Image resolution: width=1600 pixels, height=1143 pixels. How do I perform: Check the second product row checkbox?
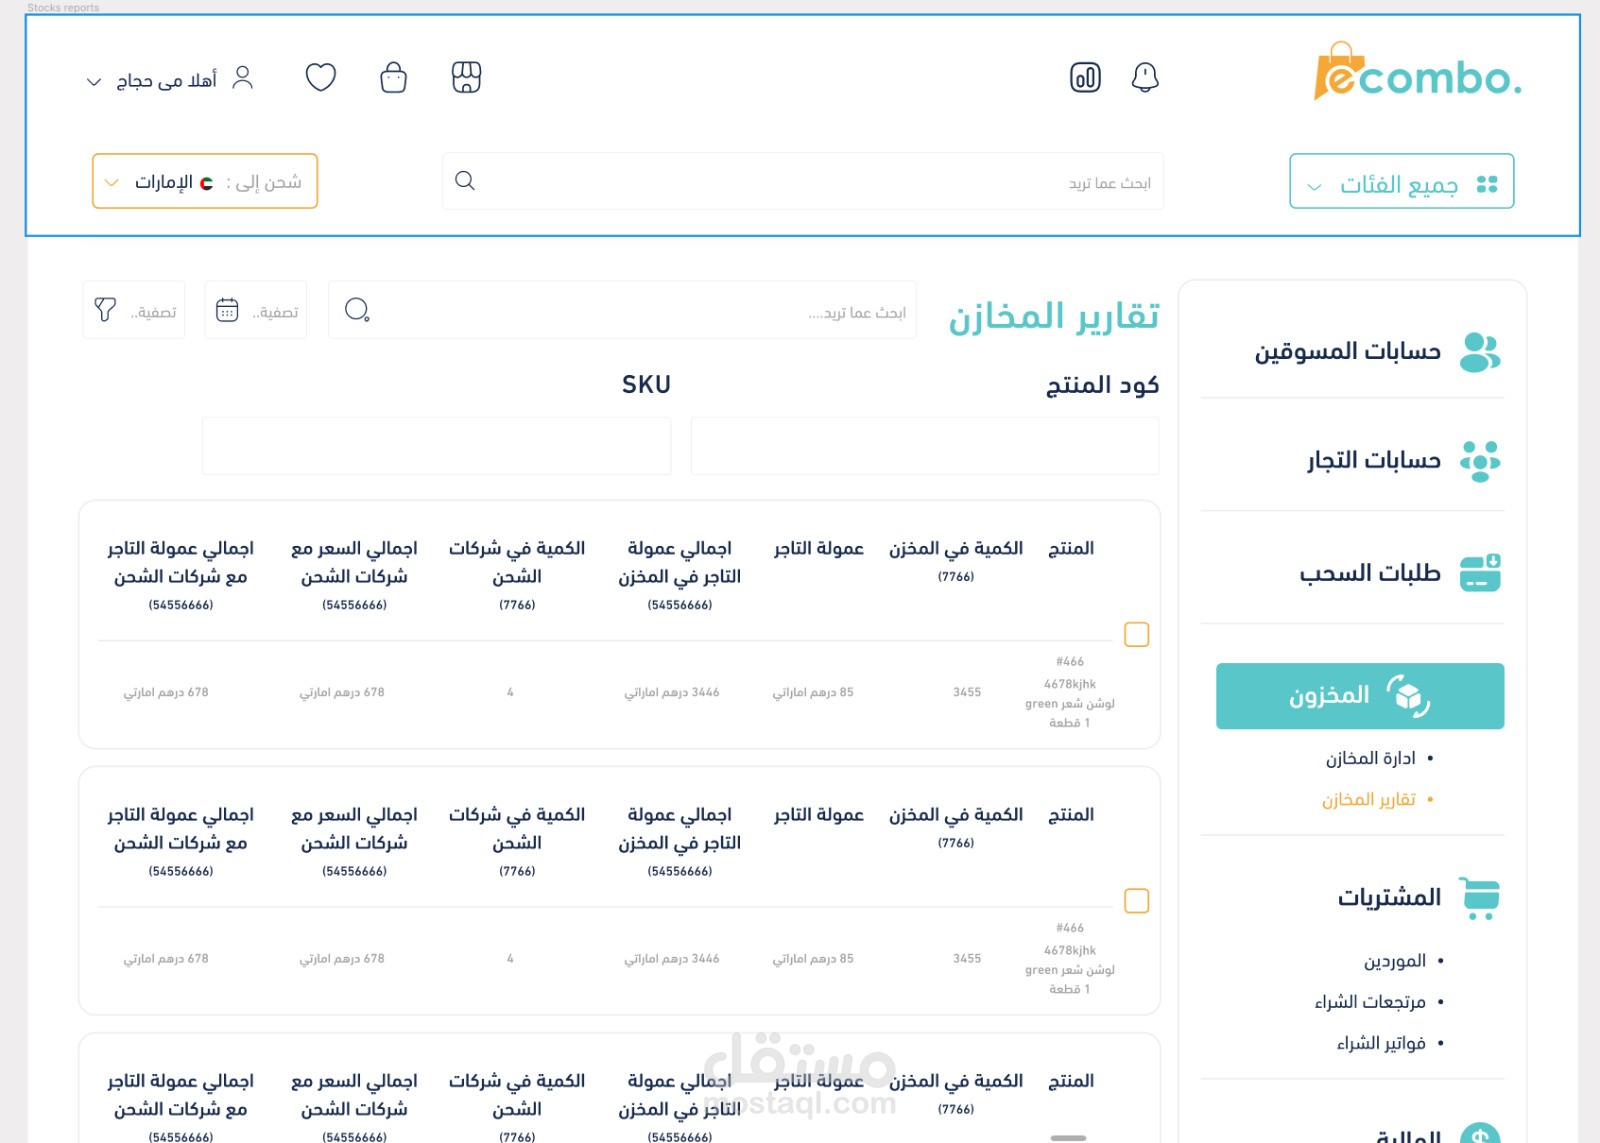[1136, 901]
